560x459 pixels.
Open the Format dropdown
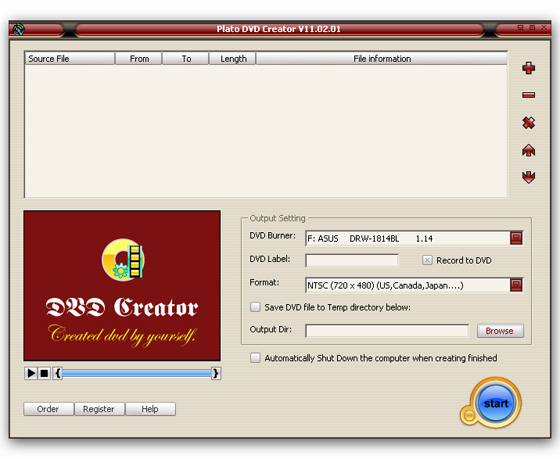pos(516,285)
